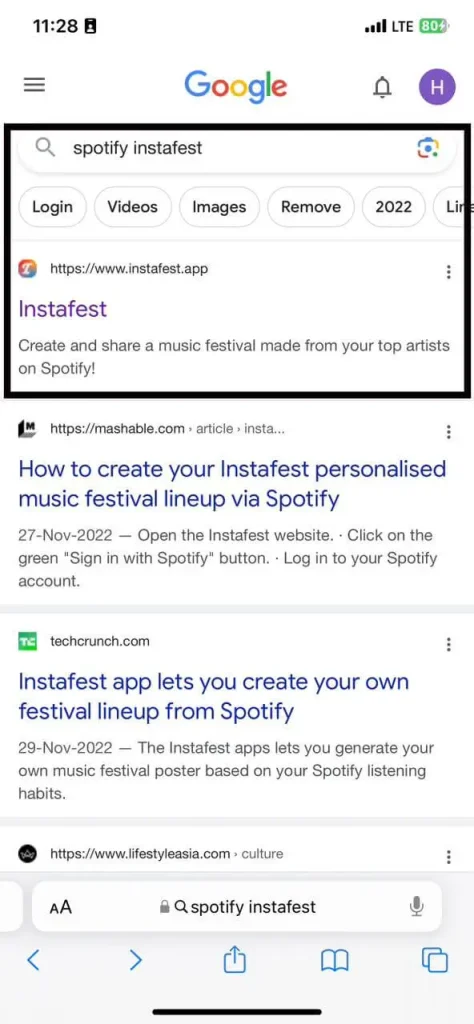Select the Images filter chip
The image size is (474, 1024).
point(219,207)
